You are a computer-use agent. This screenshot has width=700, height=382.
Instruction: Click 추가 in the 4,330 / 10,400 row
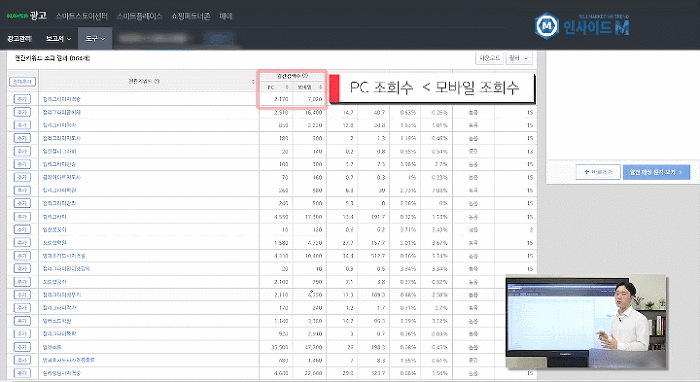coord(22,256)
